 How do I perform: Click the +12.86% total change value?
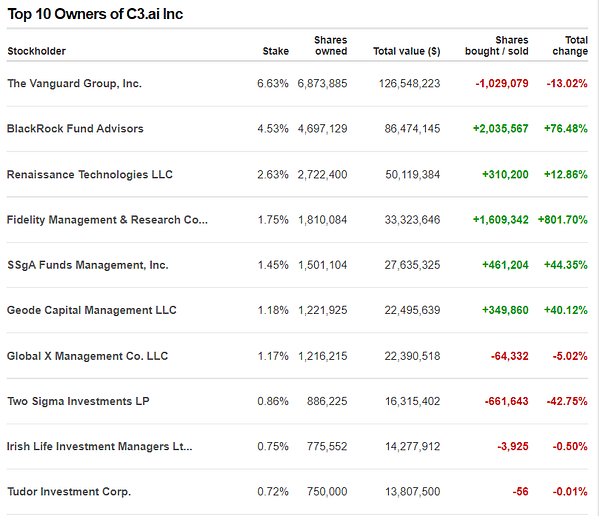(x=566, y=175)
